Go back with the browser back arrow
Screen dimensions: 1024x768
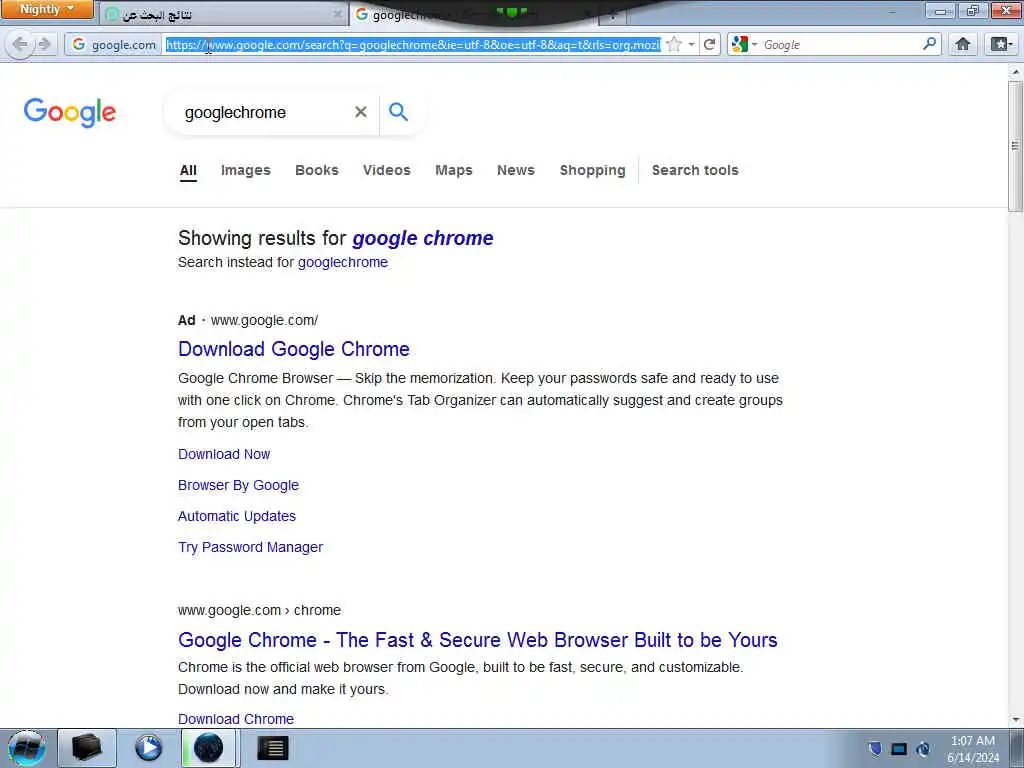click(x=20, y=44)
